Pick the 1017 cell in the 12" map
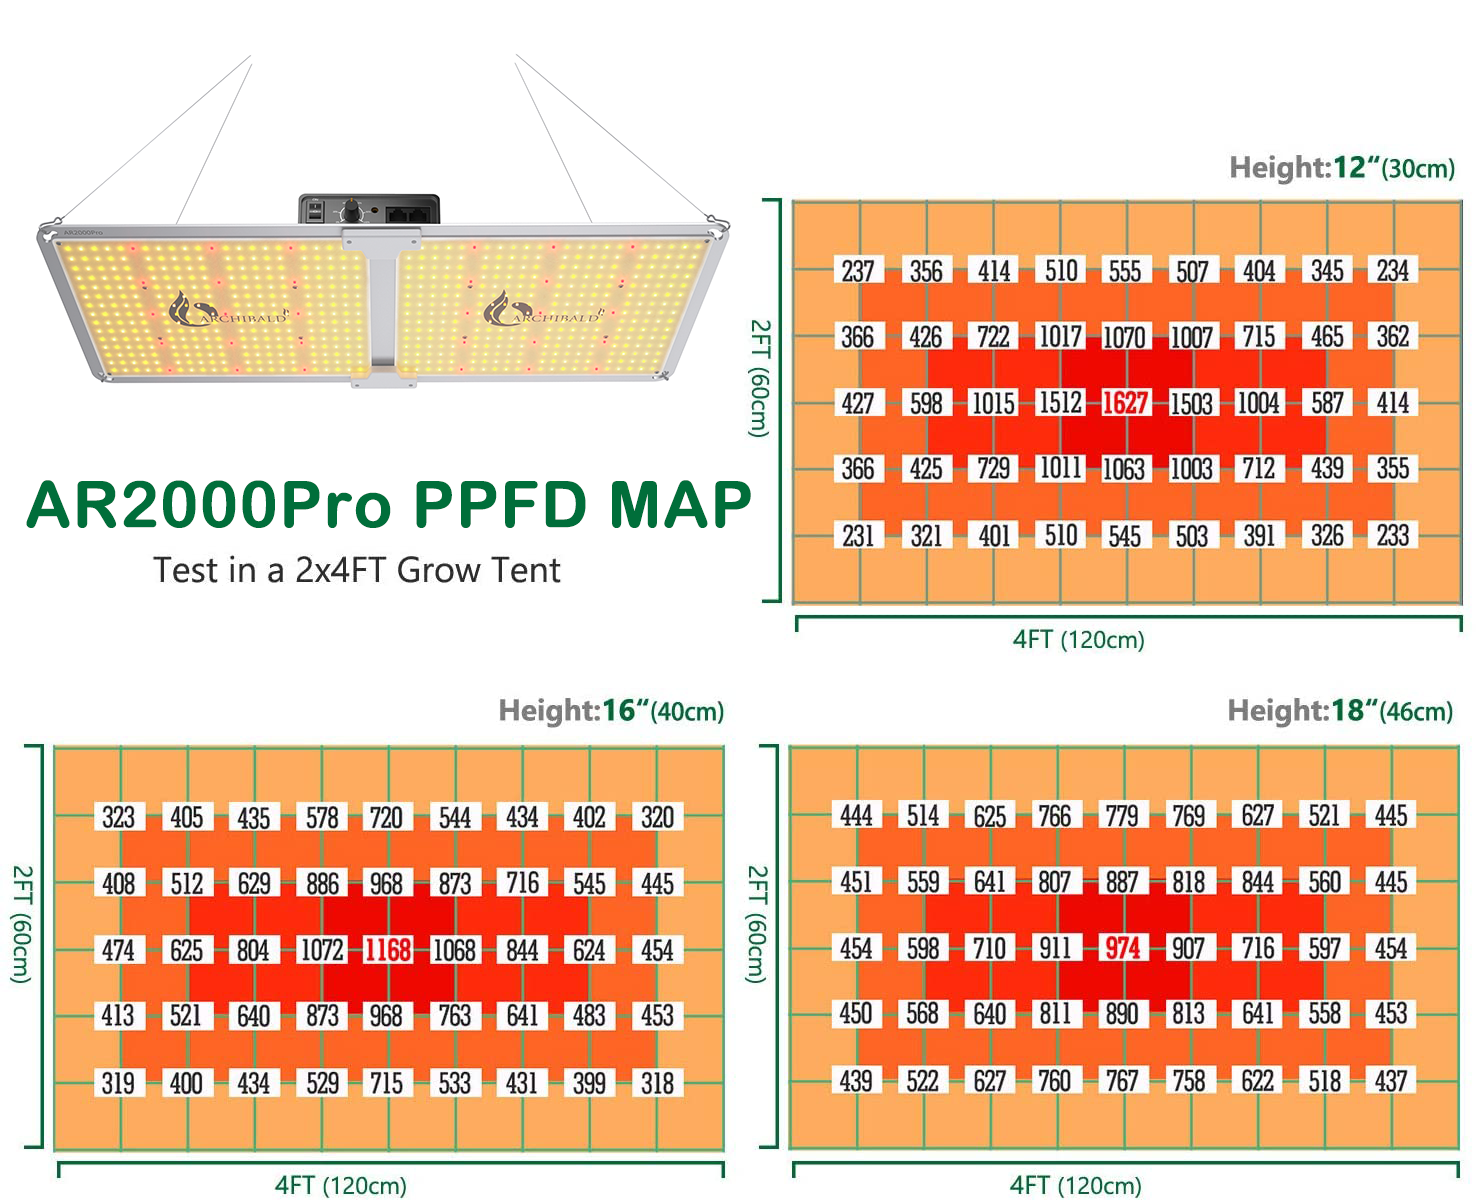 pos(1060,337)
